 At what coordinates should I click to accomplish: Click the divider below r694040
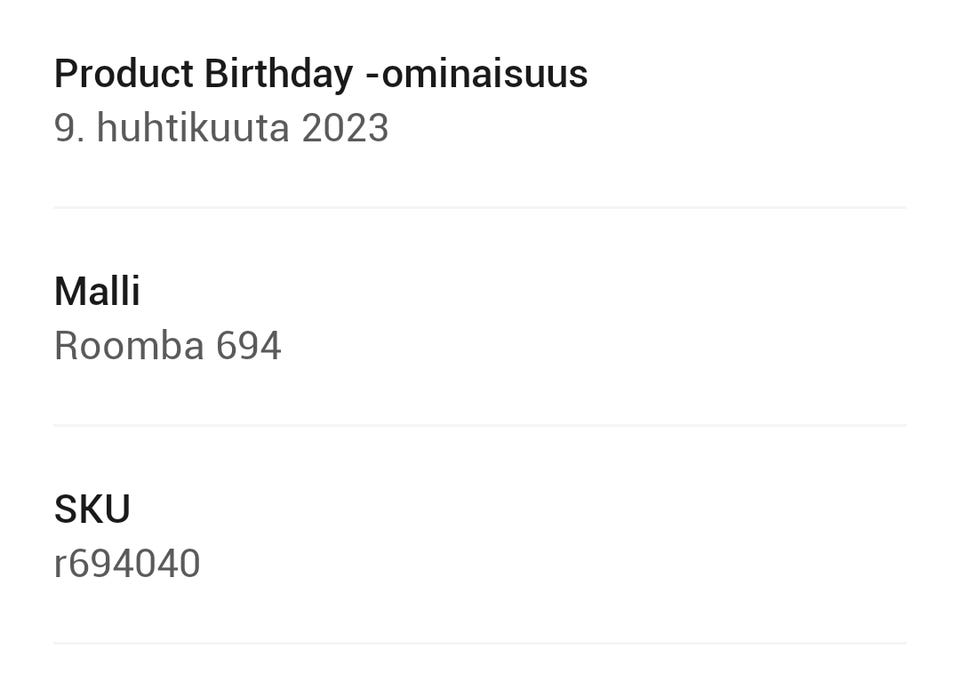tap(480, 643)
